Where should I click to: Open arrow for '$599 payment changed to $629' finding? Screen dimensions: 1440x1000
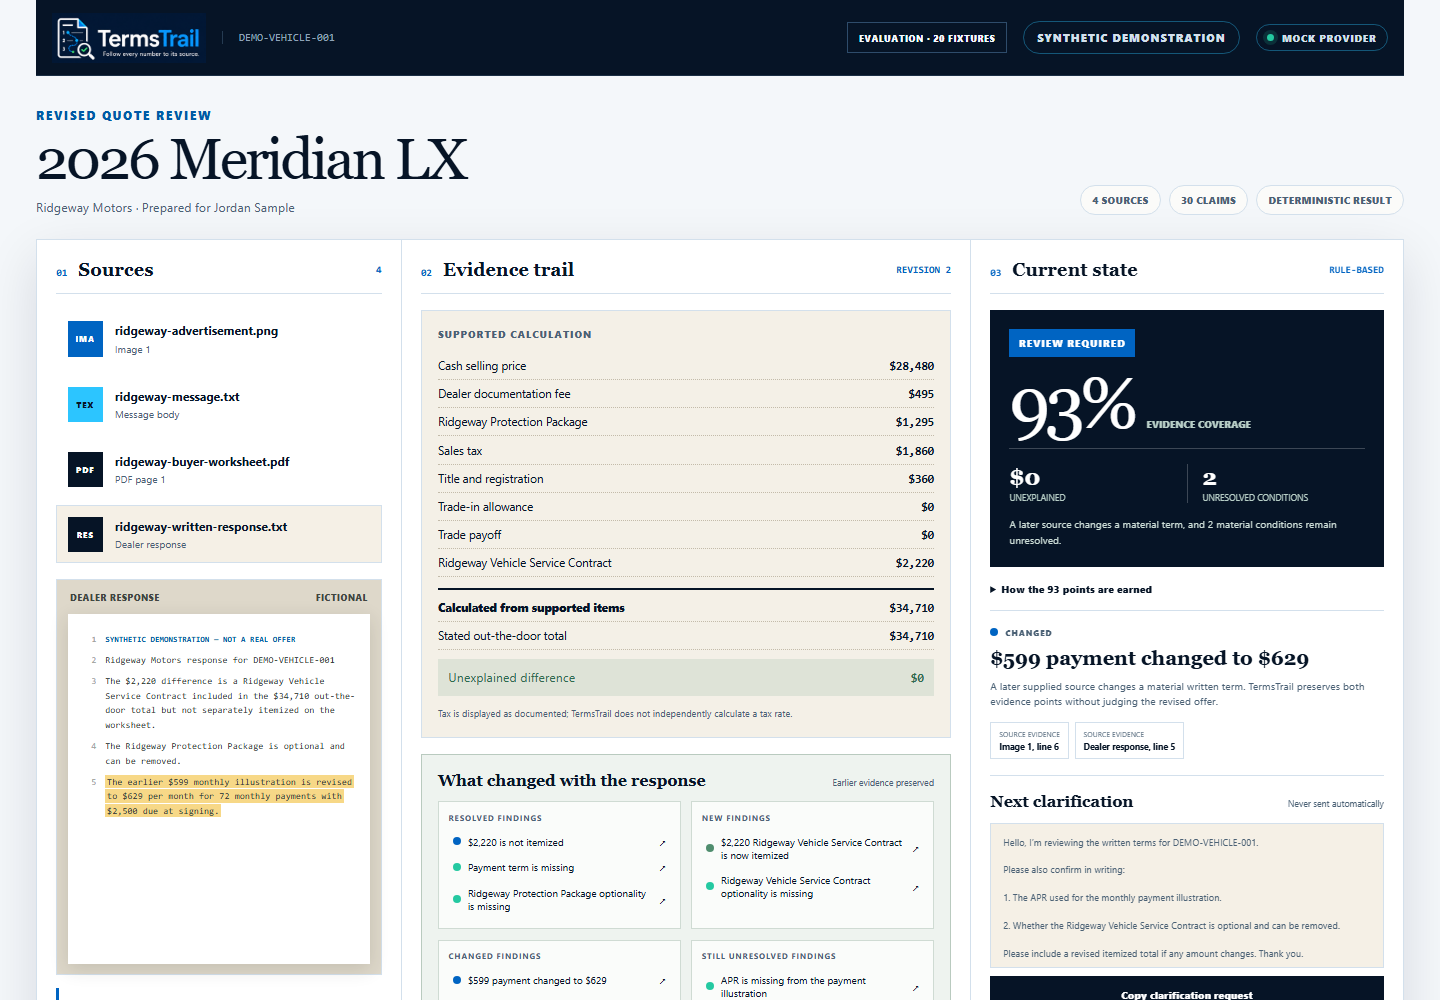tap(662, 981)
